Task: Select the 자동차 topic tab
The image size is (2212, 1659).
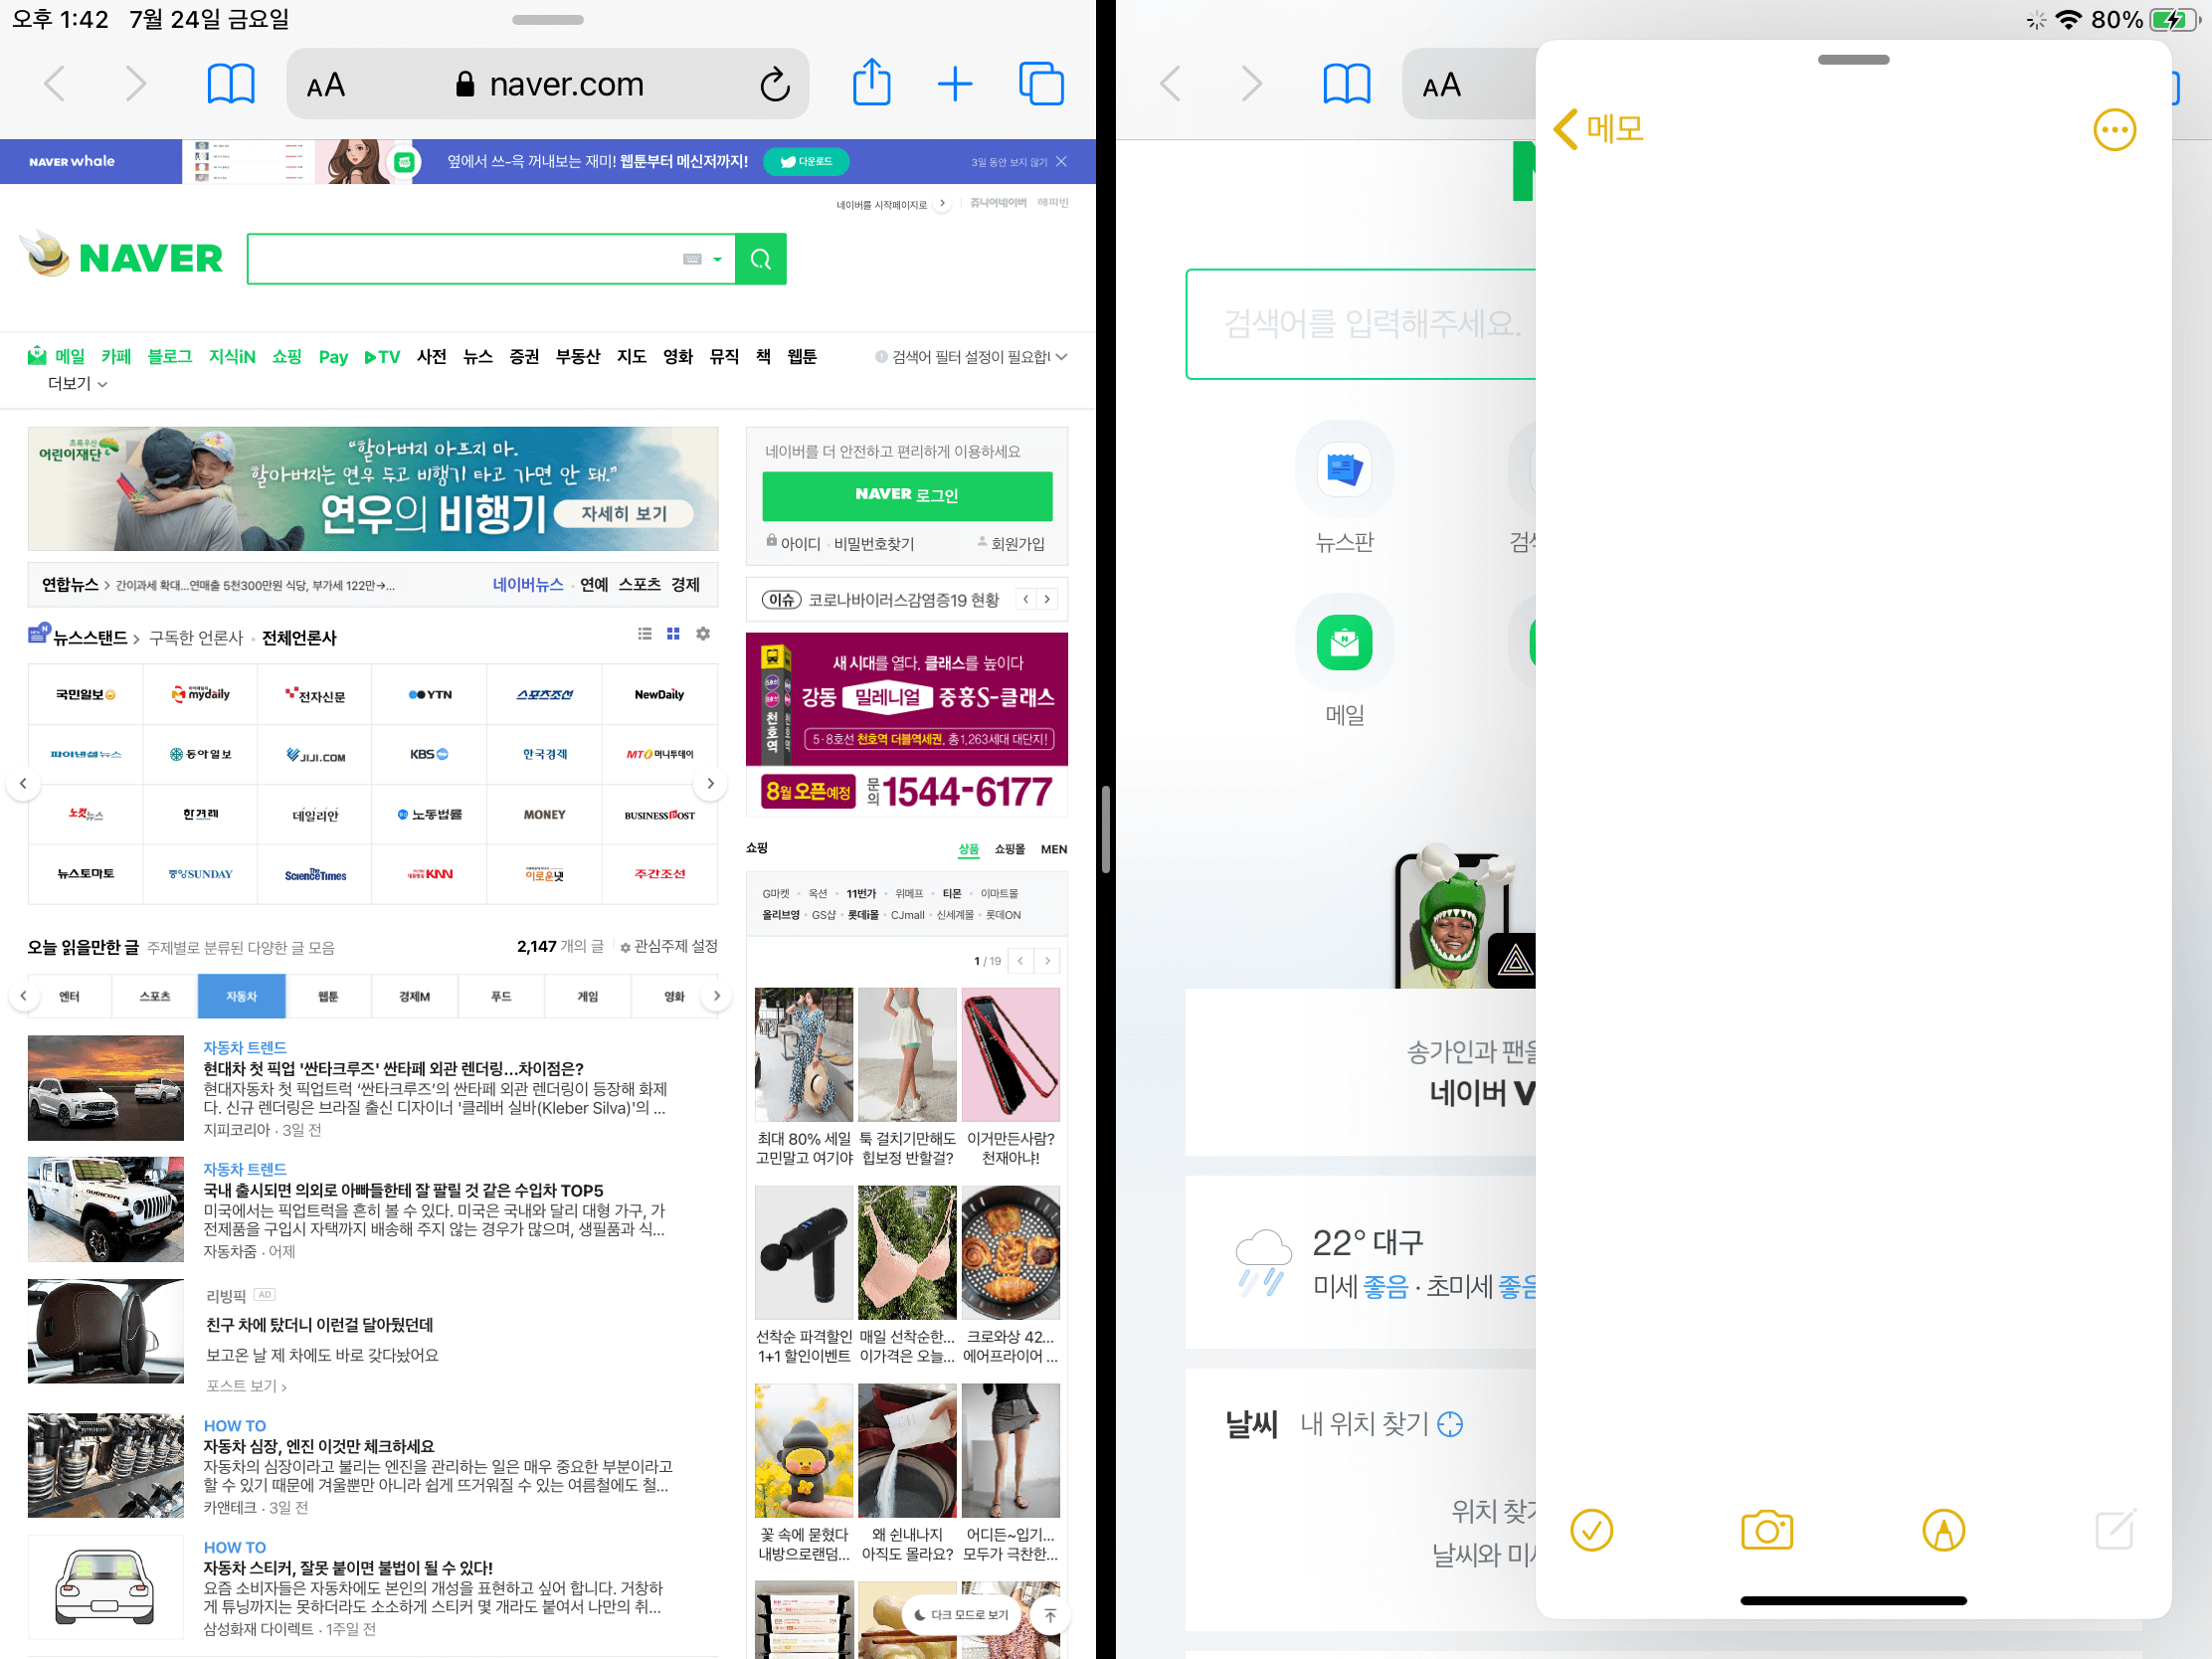Action: [241, 996]
